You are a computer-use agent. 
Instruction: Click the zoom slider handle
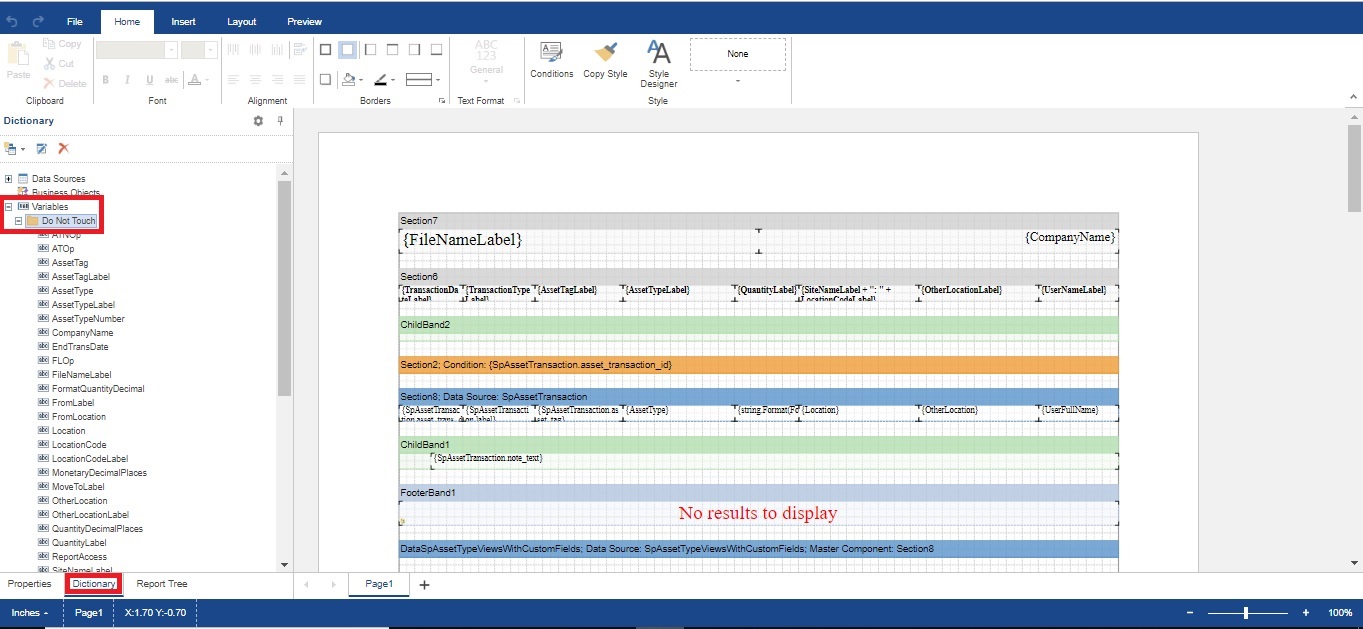1246,613
